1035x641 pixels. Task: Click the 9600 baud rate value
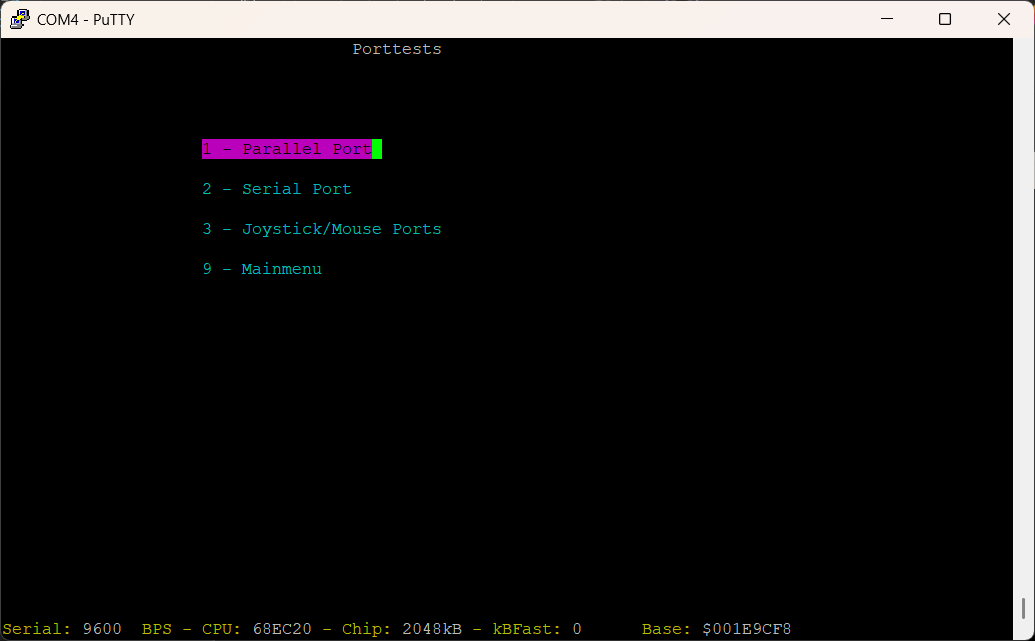pos(102,629)
